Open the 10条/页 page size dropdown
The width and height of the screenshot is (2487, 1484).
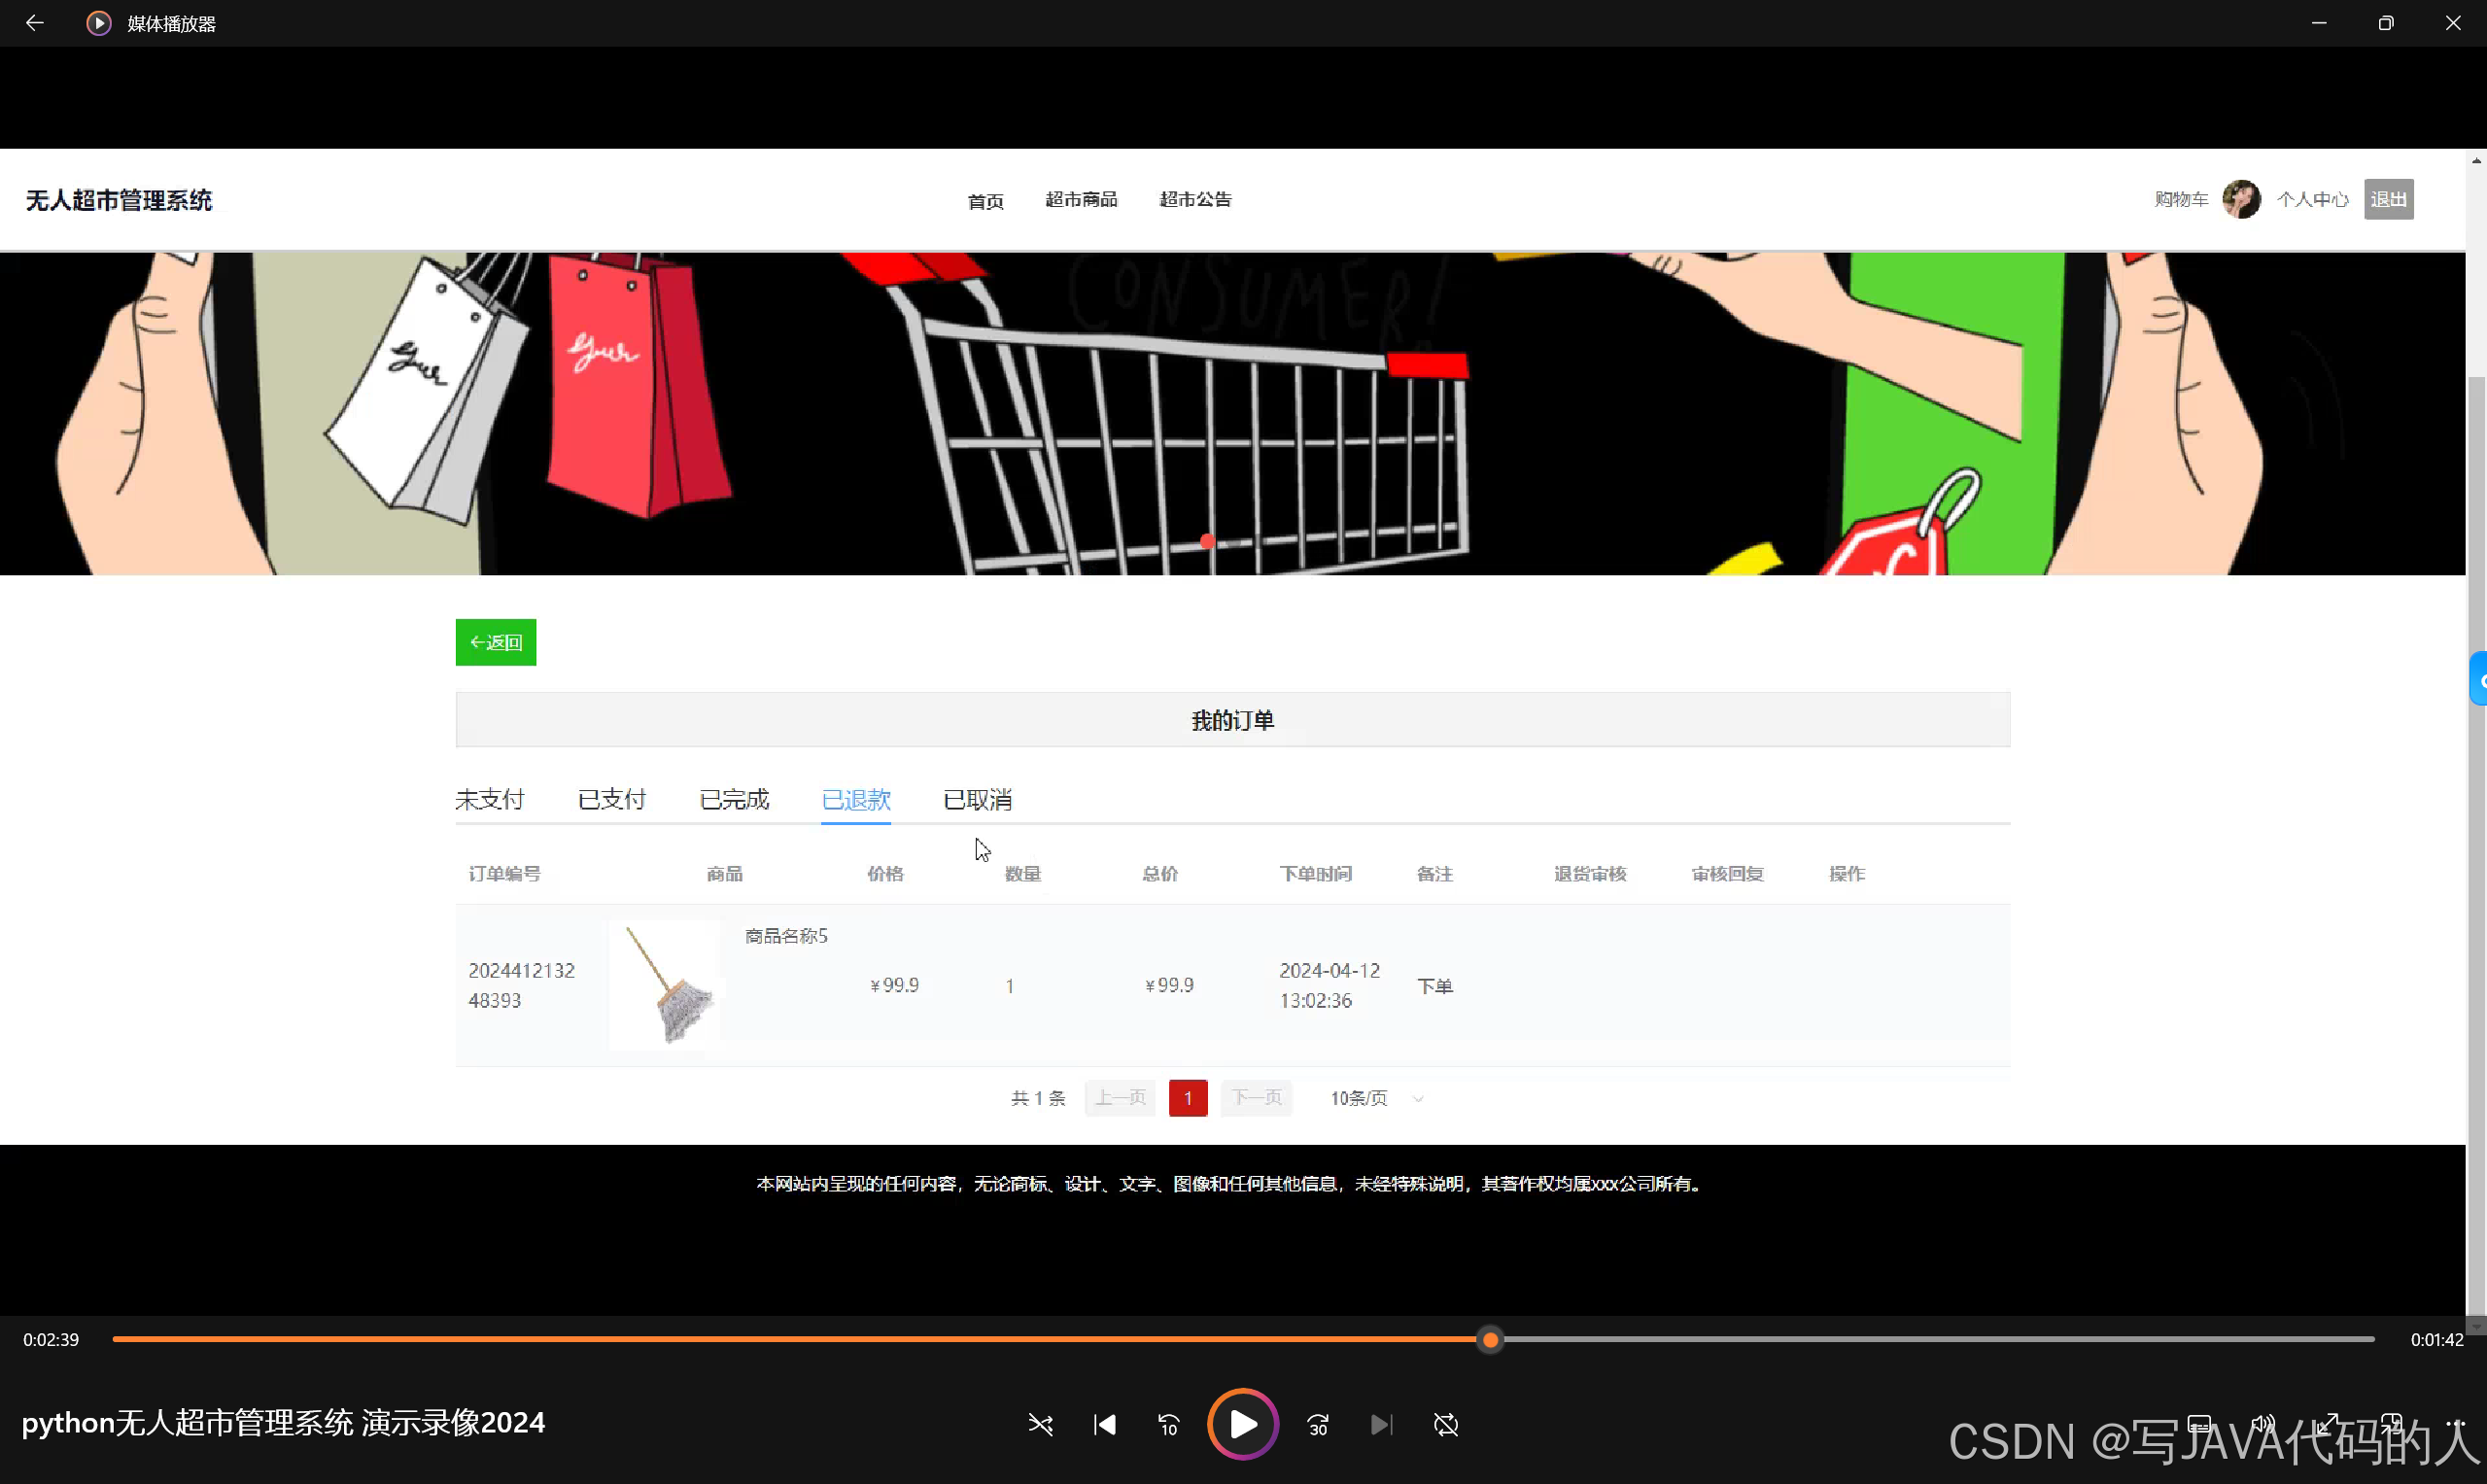pyautogui.click(x=1375, y=1097)
